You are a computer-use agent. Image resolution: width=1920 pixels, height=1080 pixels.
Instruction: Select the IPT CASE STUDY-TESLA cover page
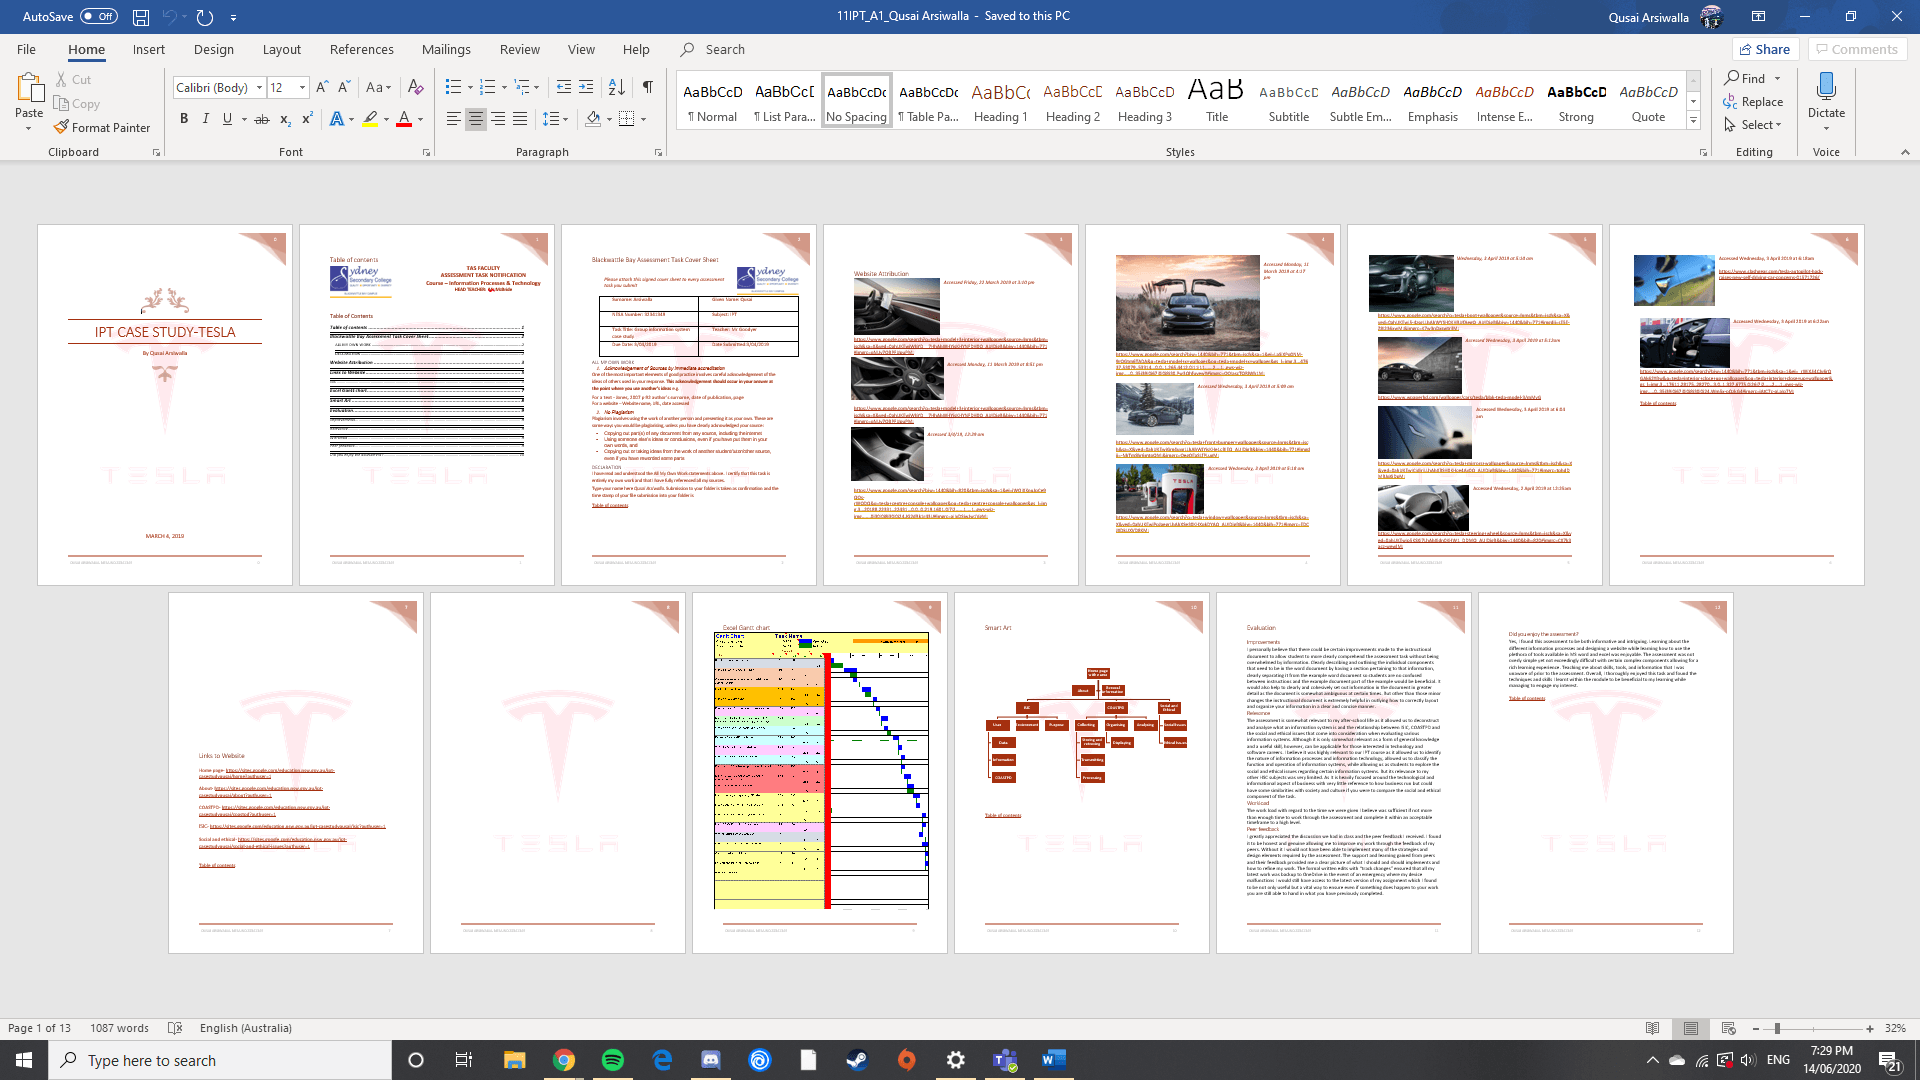[x=165, y=405]
